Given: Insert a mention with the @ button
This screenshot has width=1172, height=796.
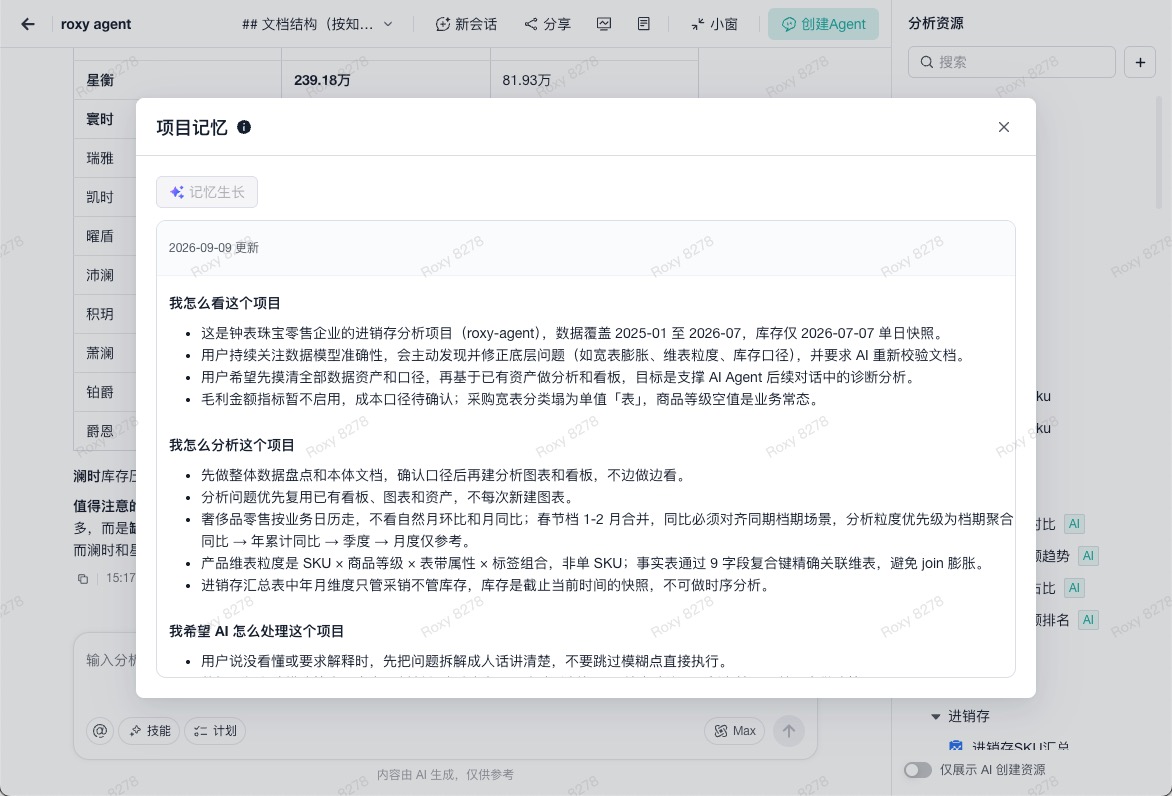Looking at the screenshot, I should click(x=99, y=730).
